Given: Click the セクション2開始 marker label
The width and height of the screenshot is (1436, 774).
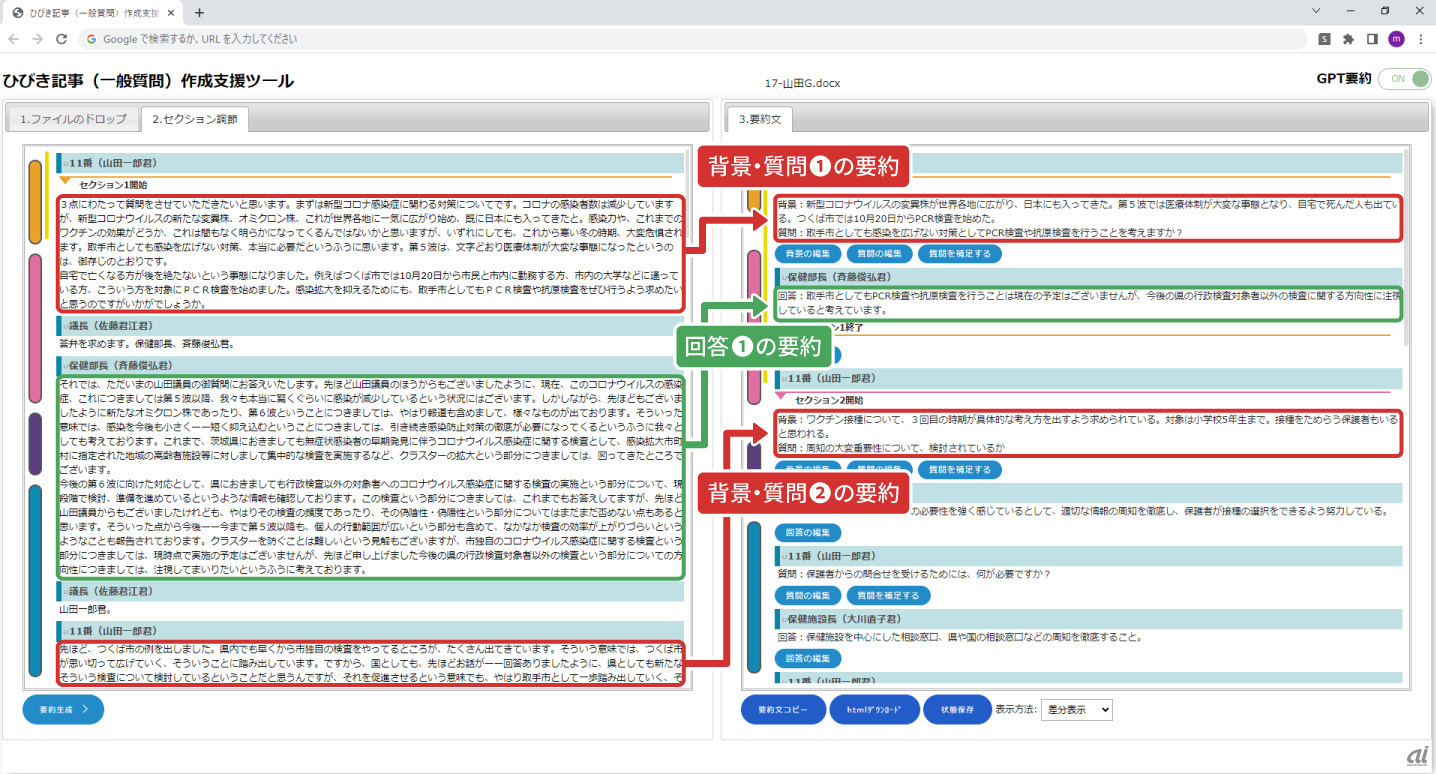Looking at the screenshot, I should [829, 399].
